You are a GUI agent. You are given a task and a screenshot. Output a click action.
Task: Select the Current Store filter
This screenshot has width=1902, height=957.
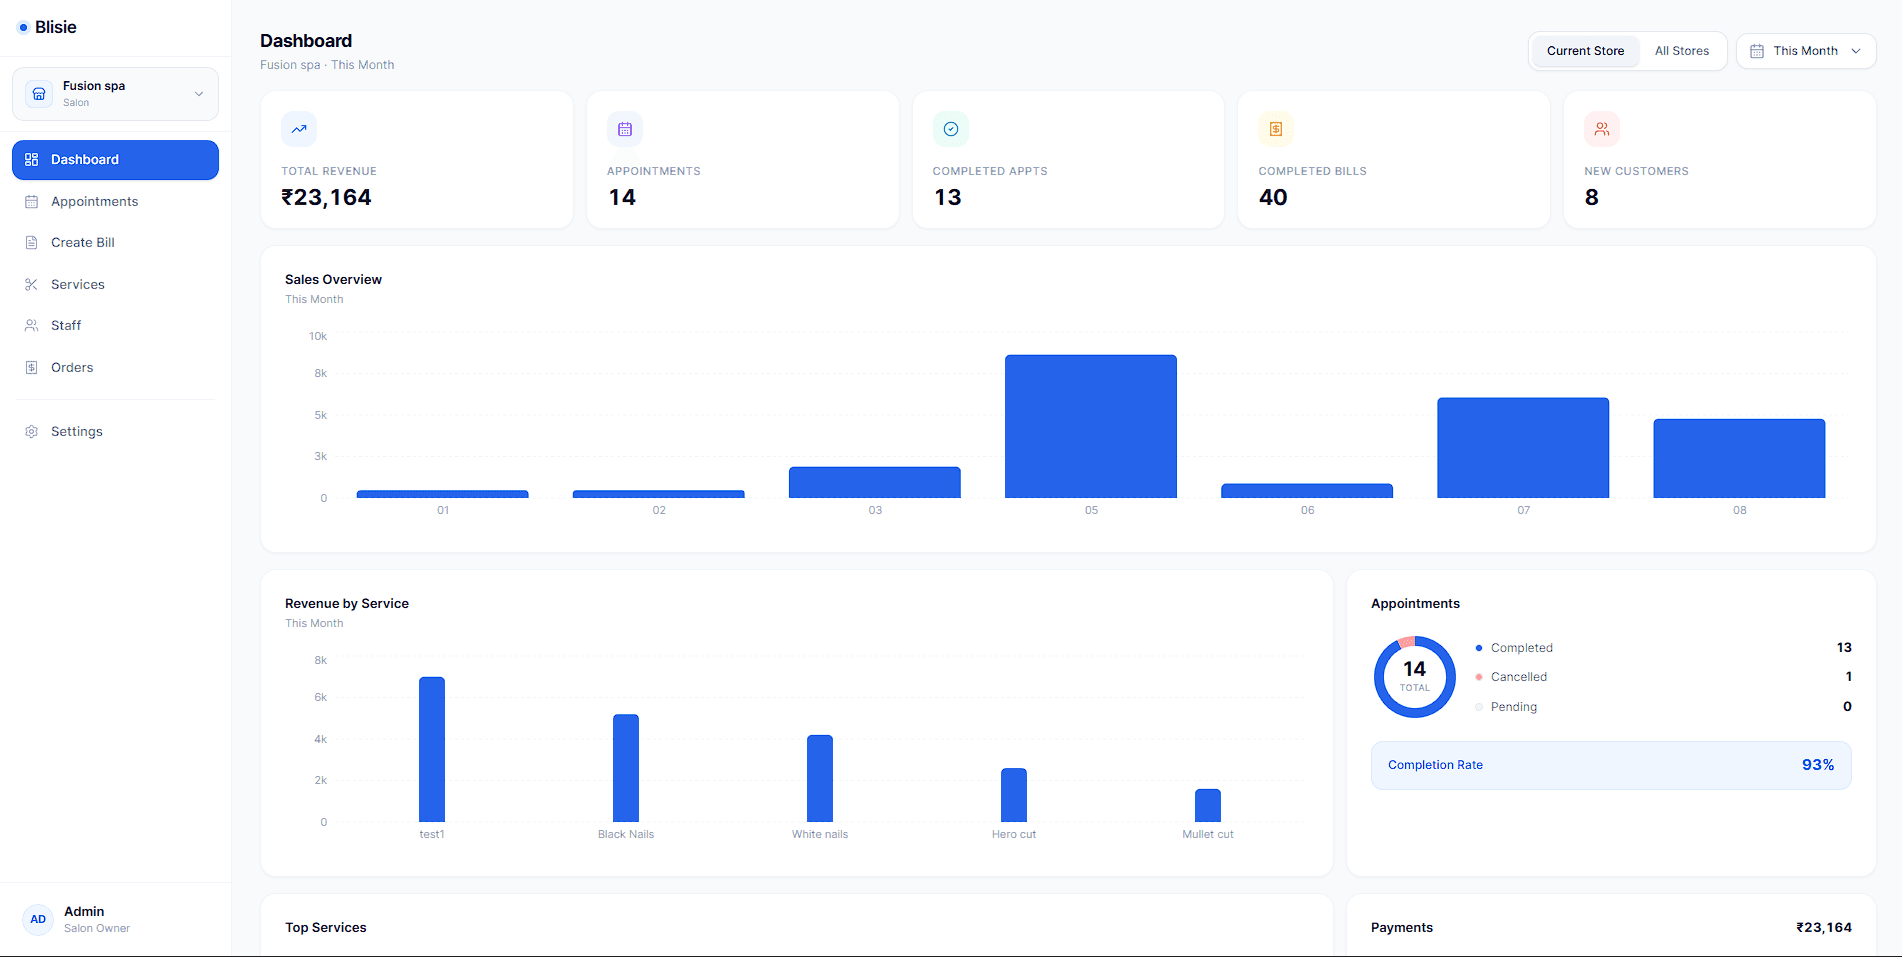pos(1584,50)
